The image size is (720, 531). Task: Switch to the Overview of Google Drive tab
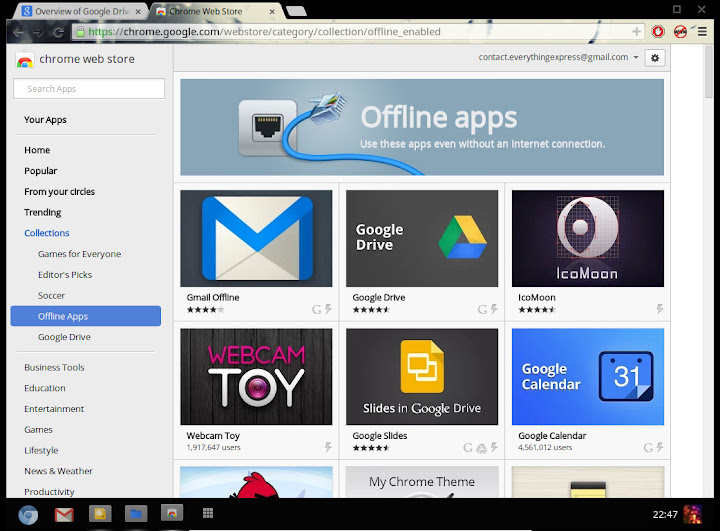pos(78,11)
